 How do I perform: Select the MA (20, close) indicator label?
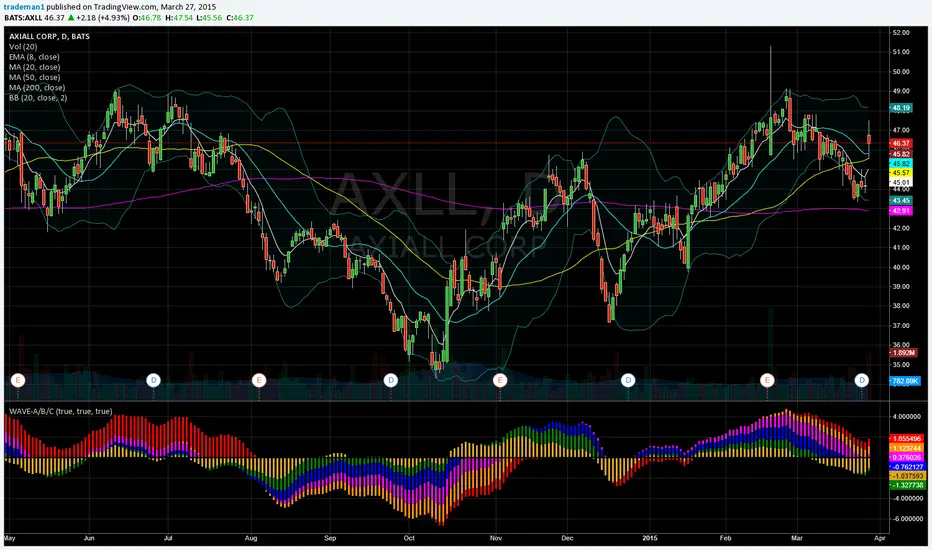(34, 67)
